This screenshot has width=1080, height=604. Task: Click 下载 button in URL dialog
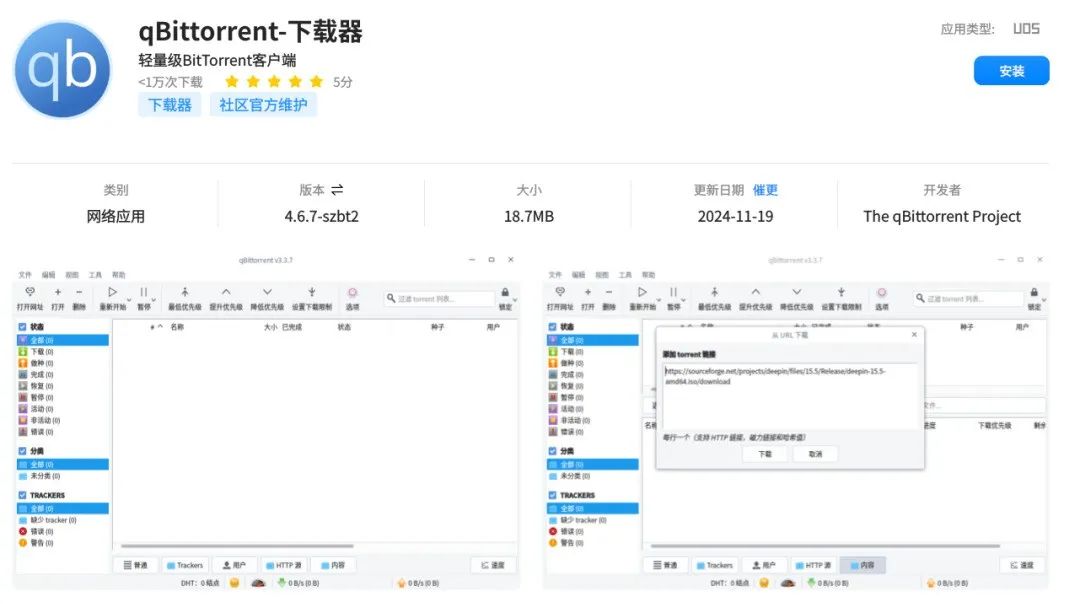[765, 455]
